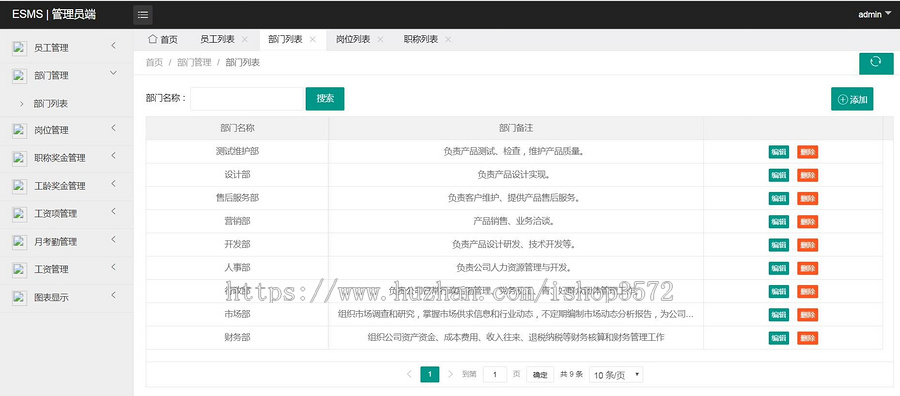
Task: Click the 员工管理 sidebar icon
Action: pos(20,48)
